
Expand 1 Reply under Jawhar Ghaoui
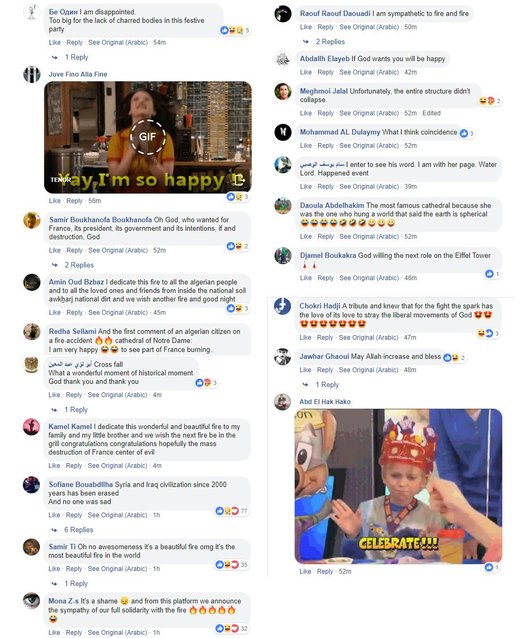coord(327,385)
